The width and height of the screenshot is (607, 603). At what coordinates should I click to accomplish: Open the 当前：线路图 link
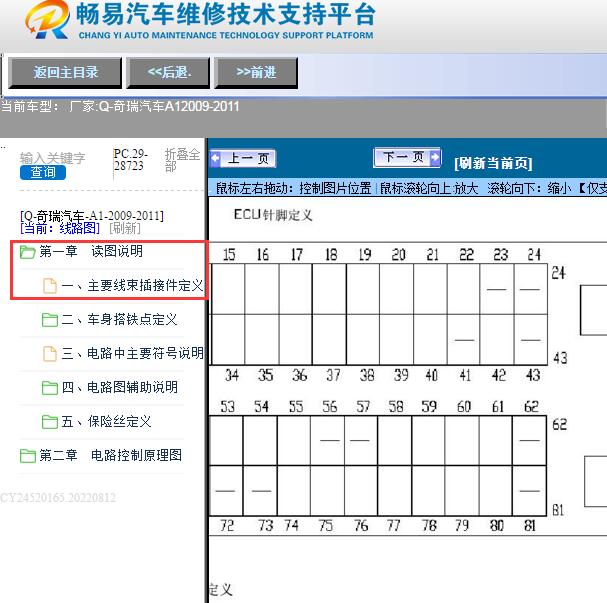(x=60, y=228)
